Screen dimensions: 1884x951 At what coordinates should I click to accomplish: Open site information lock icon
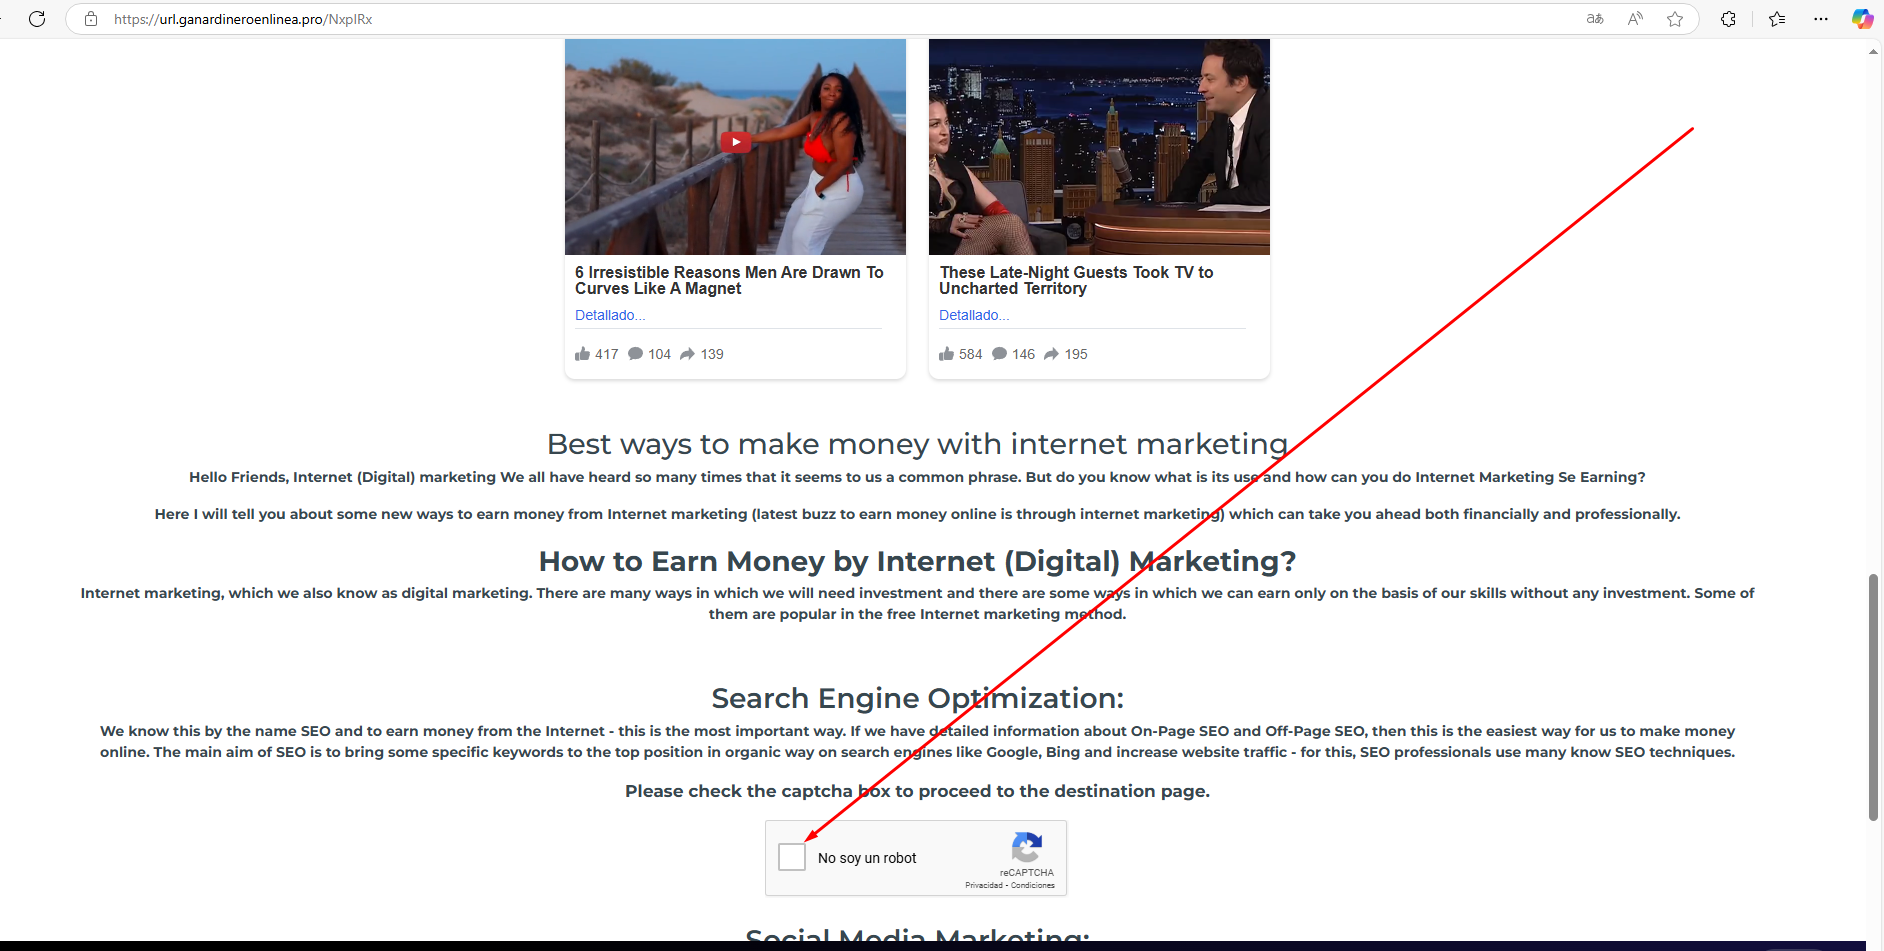coord(91,19)
